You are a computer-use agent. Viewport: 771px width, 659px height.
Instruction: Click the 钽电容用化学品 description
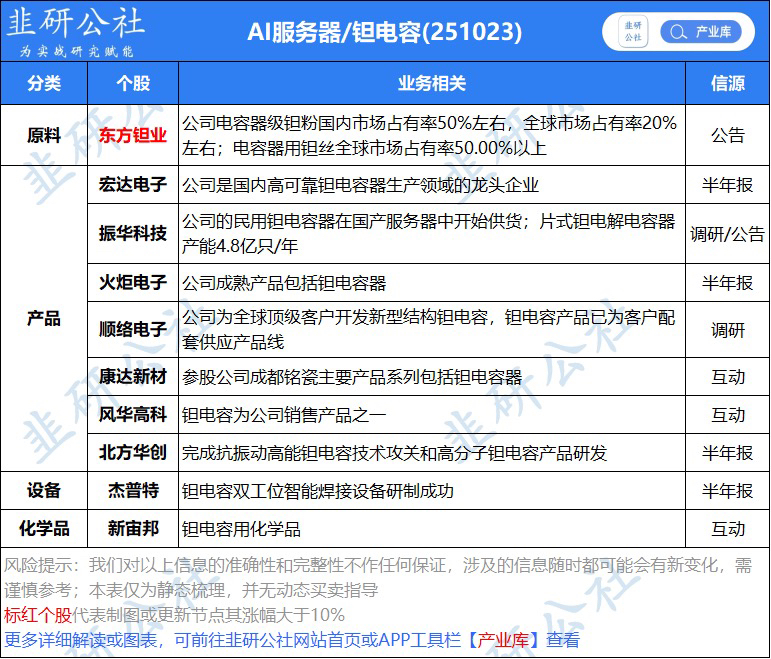(241, 529)
